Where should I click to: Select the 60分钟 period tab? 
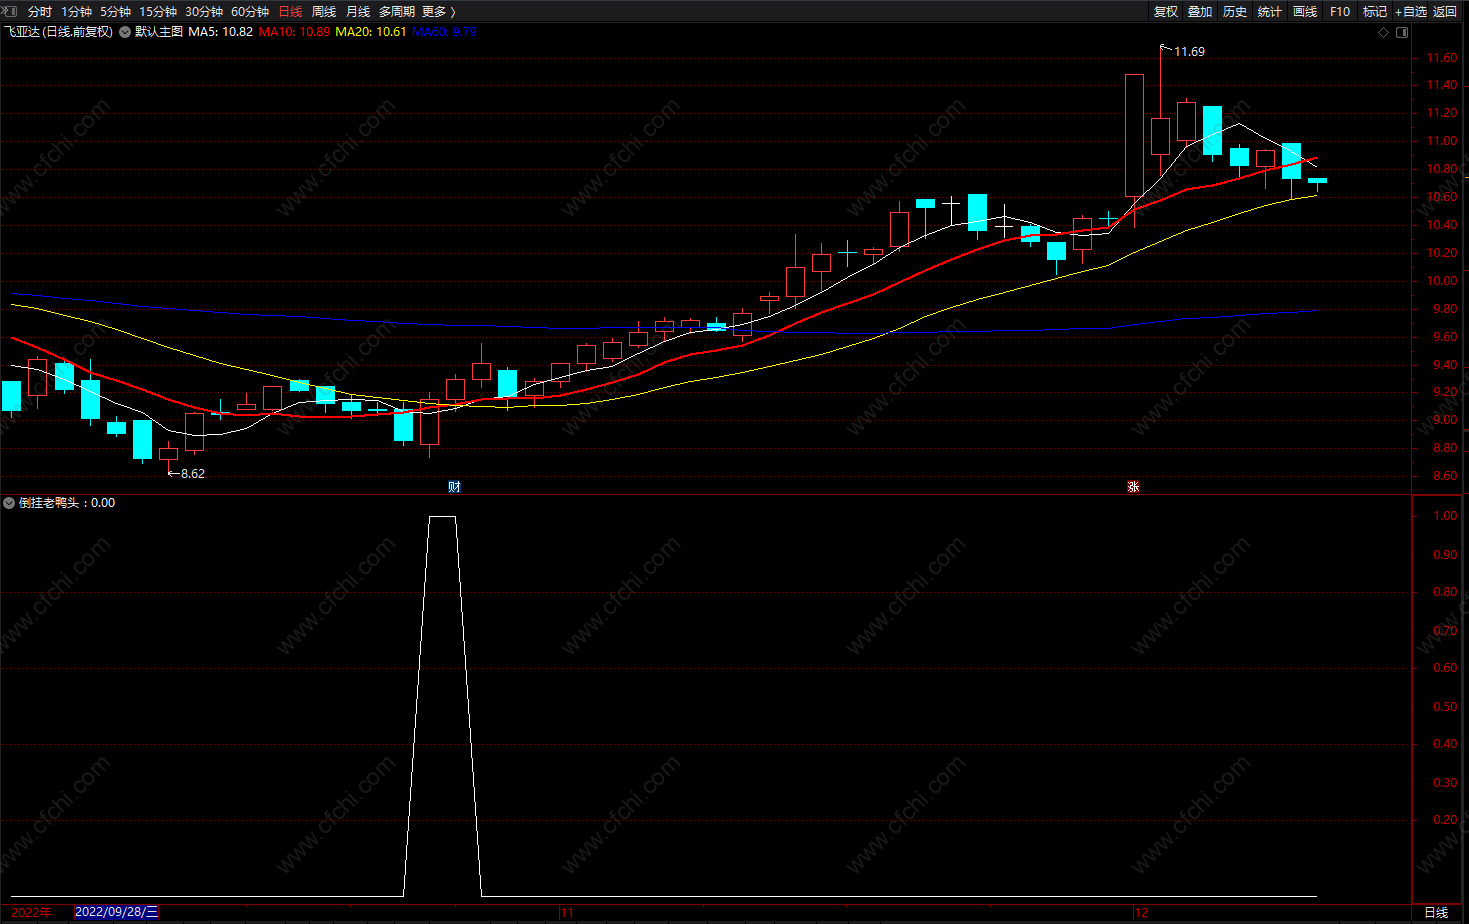250,12
